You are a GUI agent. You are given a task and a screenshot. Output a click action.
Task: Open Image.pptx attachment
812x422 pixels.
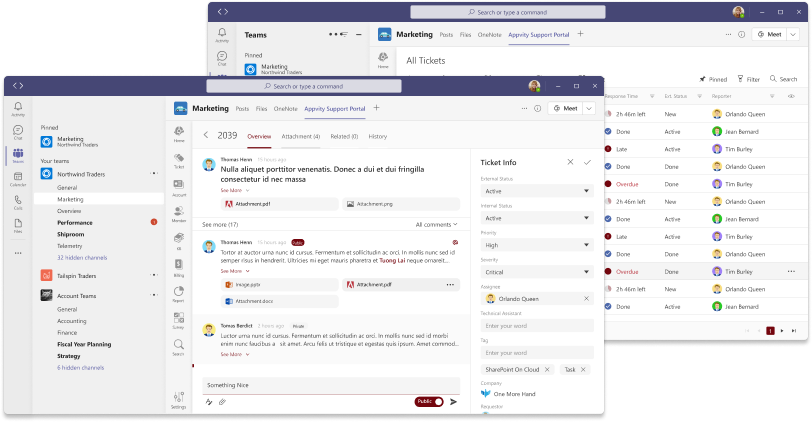pyautogui.click(x=280, y=285)
